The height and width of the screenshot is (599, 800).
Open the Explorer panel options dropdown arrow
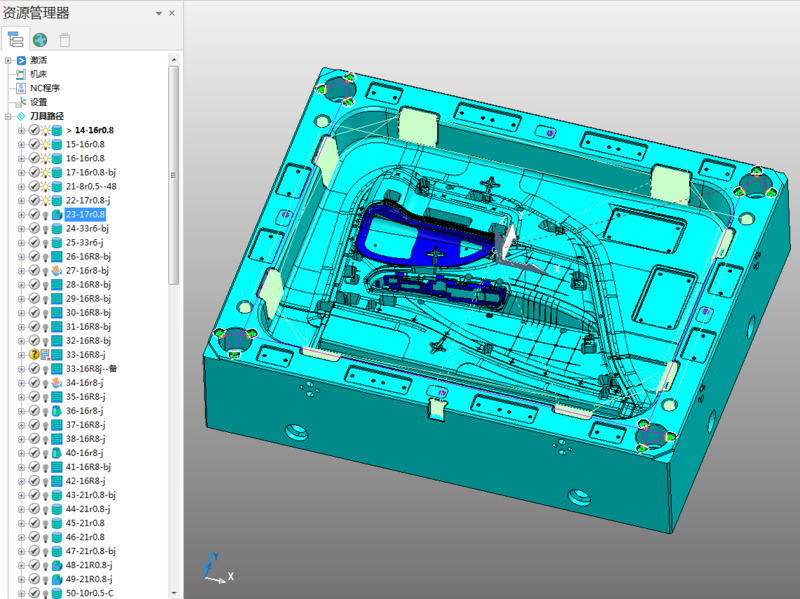tap(158, 14)
